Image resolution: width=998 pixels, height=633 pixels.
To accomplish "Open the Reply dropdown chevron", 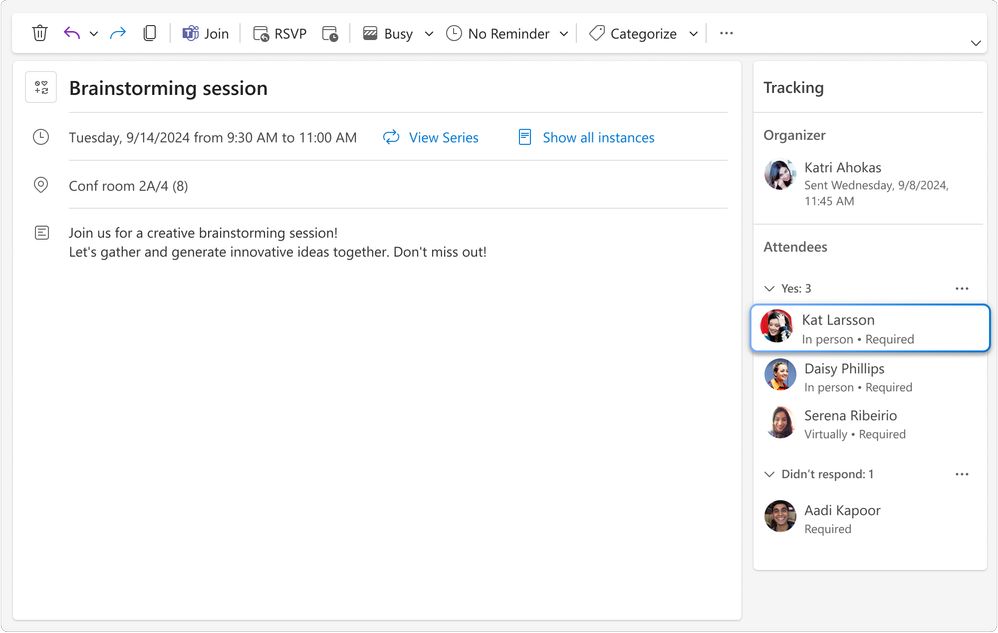I will point(93,32).
